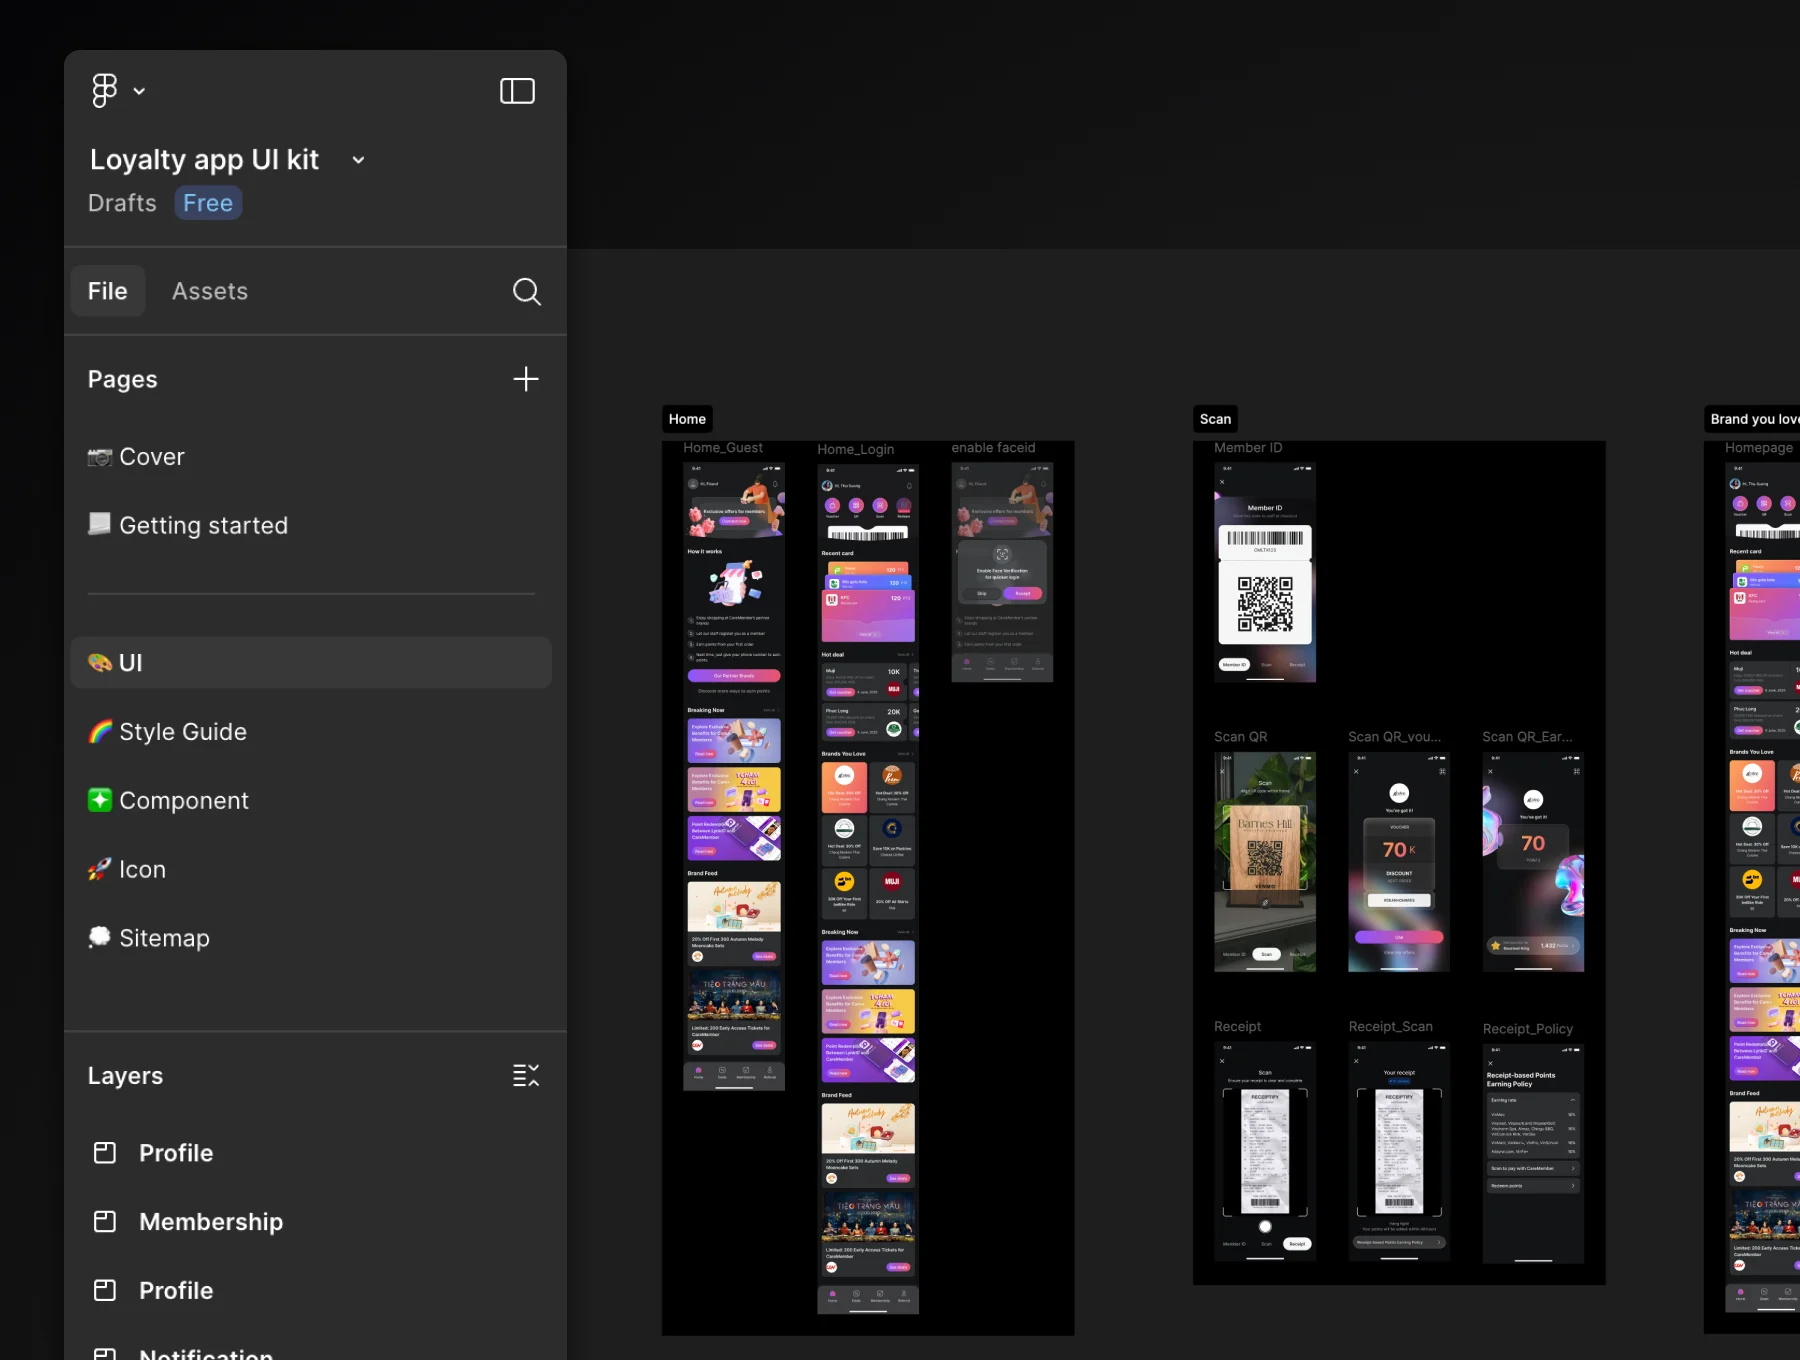Click the enable faceid frame name label
Image resolution: width=1800 pixels, height=1360 pixels.
(x=994, y=448)
